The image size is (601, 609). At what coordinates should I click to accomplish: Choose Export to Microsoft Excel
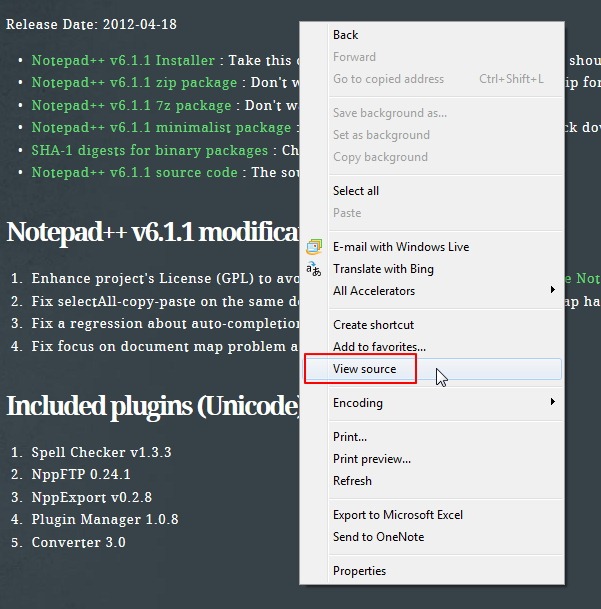point(398,515)
